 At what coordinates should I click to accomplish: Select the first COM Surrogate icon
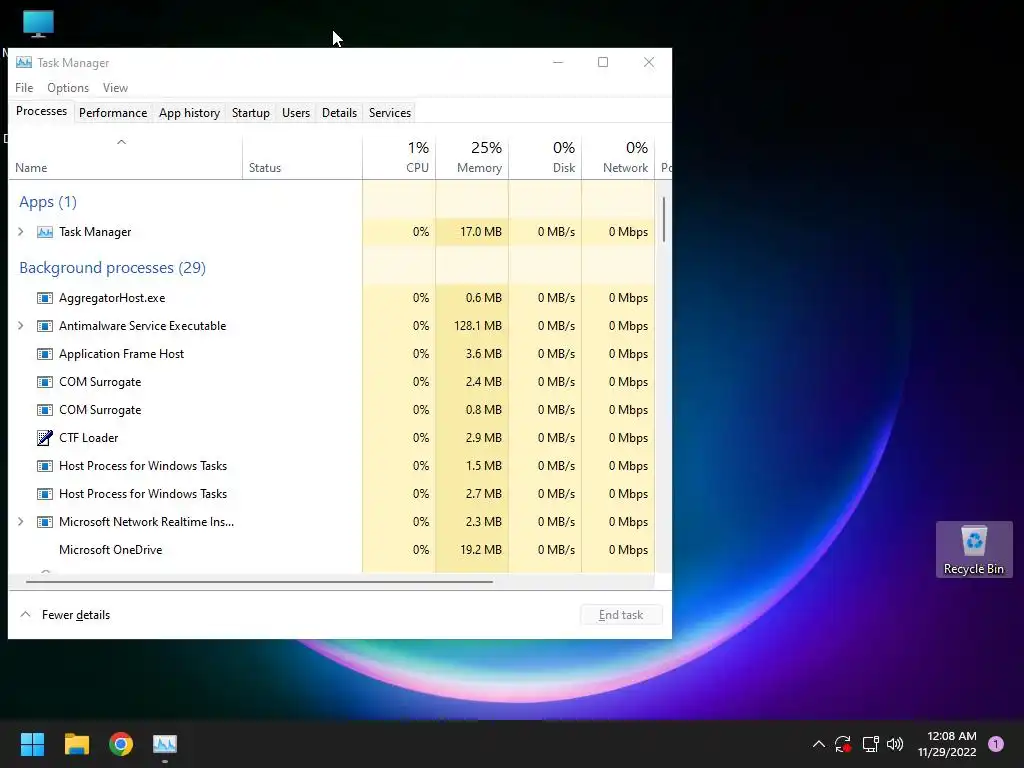click(x=44, y=382)
